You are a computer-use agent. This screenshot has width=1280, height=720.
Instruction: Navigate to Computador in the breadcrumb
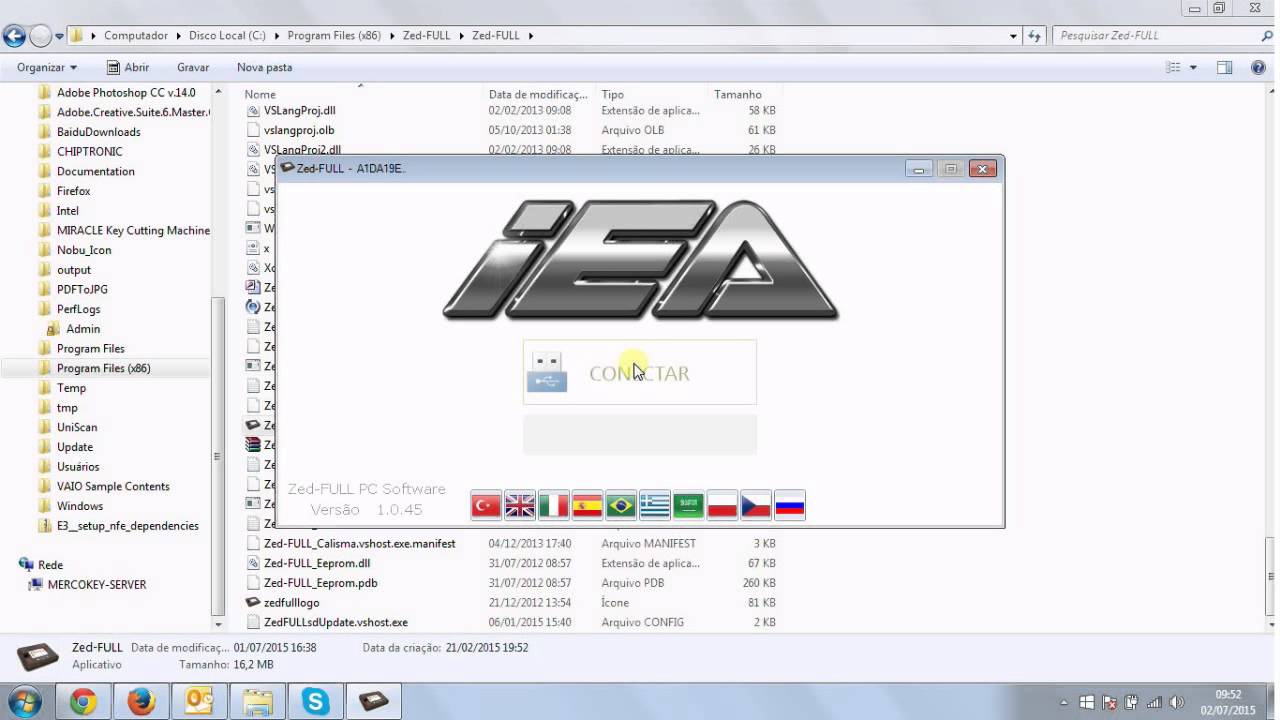point(136,36)
